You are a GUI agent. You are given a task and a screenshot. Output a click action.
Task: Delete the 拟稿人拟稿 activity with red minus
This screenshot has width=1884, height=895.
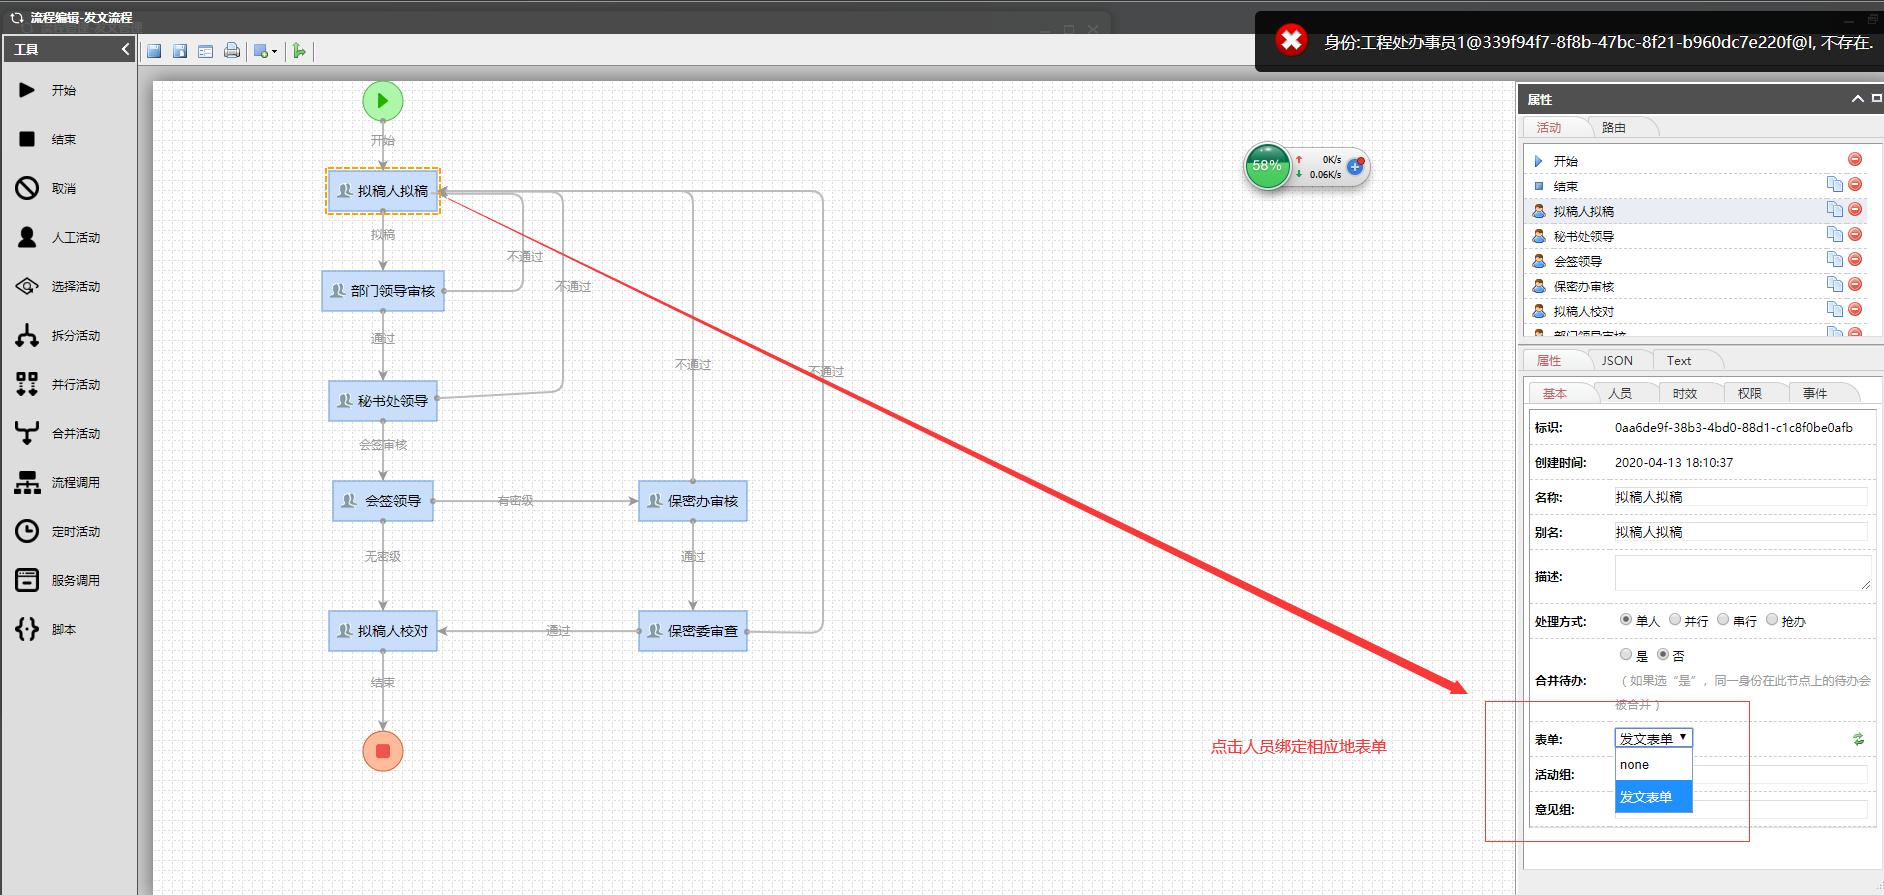tap(1855, 209)
